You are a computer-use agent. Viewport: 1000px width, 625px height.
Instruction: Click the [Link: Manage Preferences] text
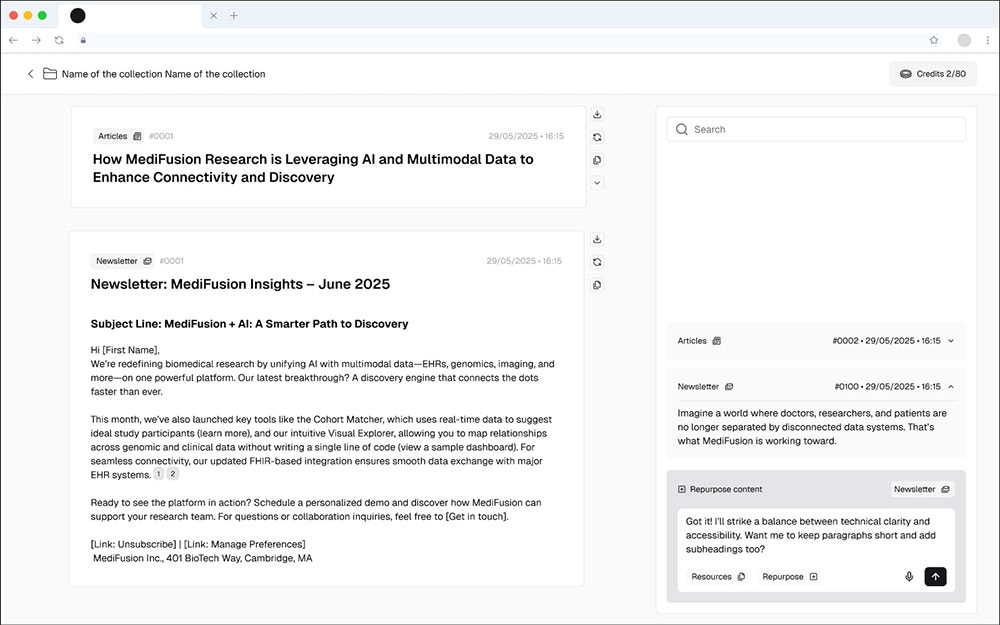[245, 544]
